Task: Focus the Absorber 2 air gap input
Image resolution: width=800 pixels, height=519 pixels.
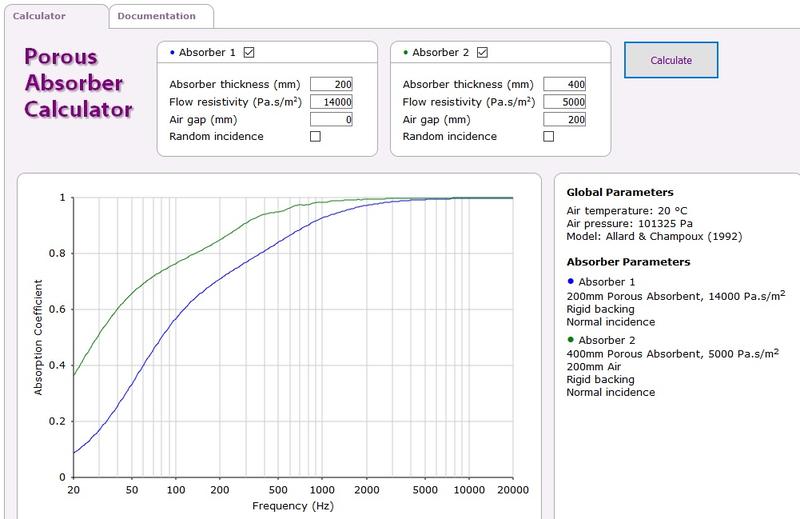Action: 564,119
